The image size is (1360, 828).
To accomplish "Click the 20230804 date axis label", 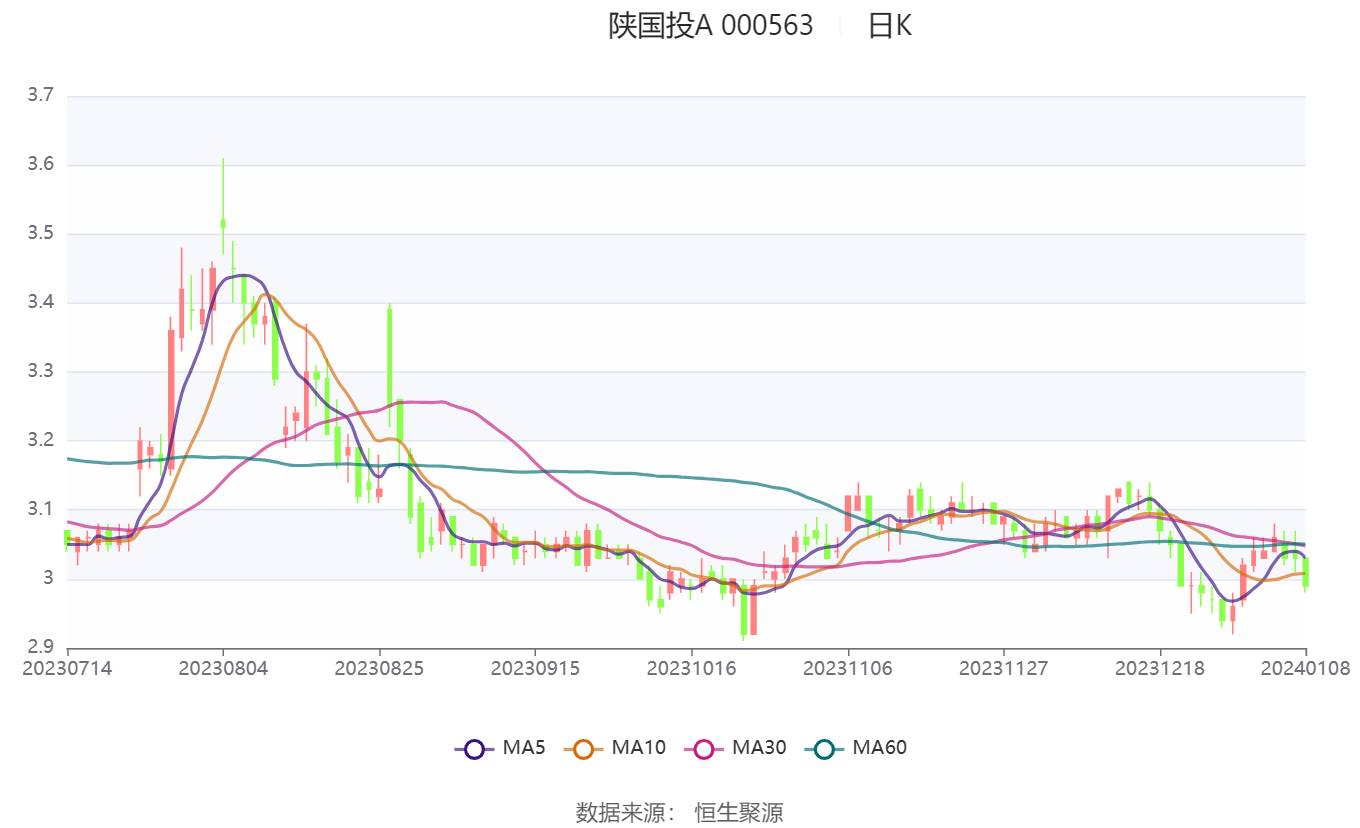I will [223, 667].
